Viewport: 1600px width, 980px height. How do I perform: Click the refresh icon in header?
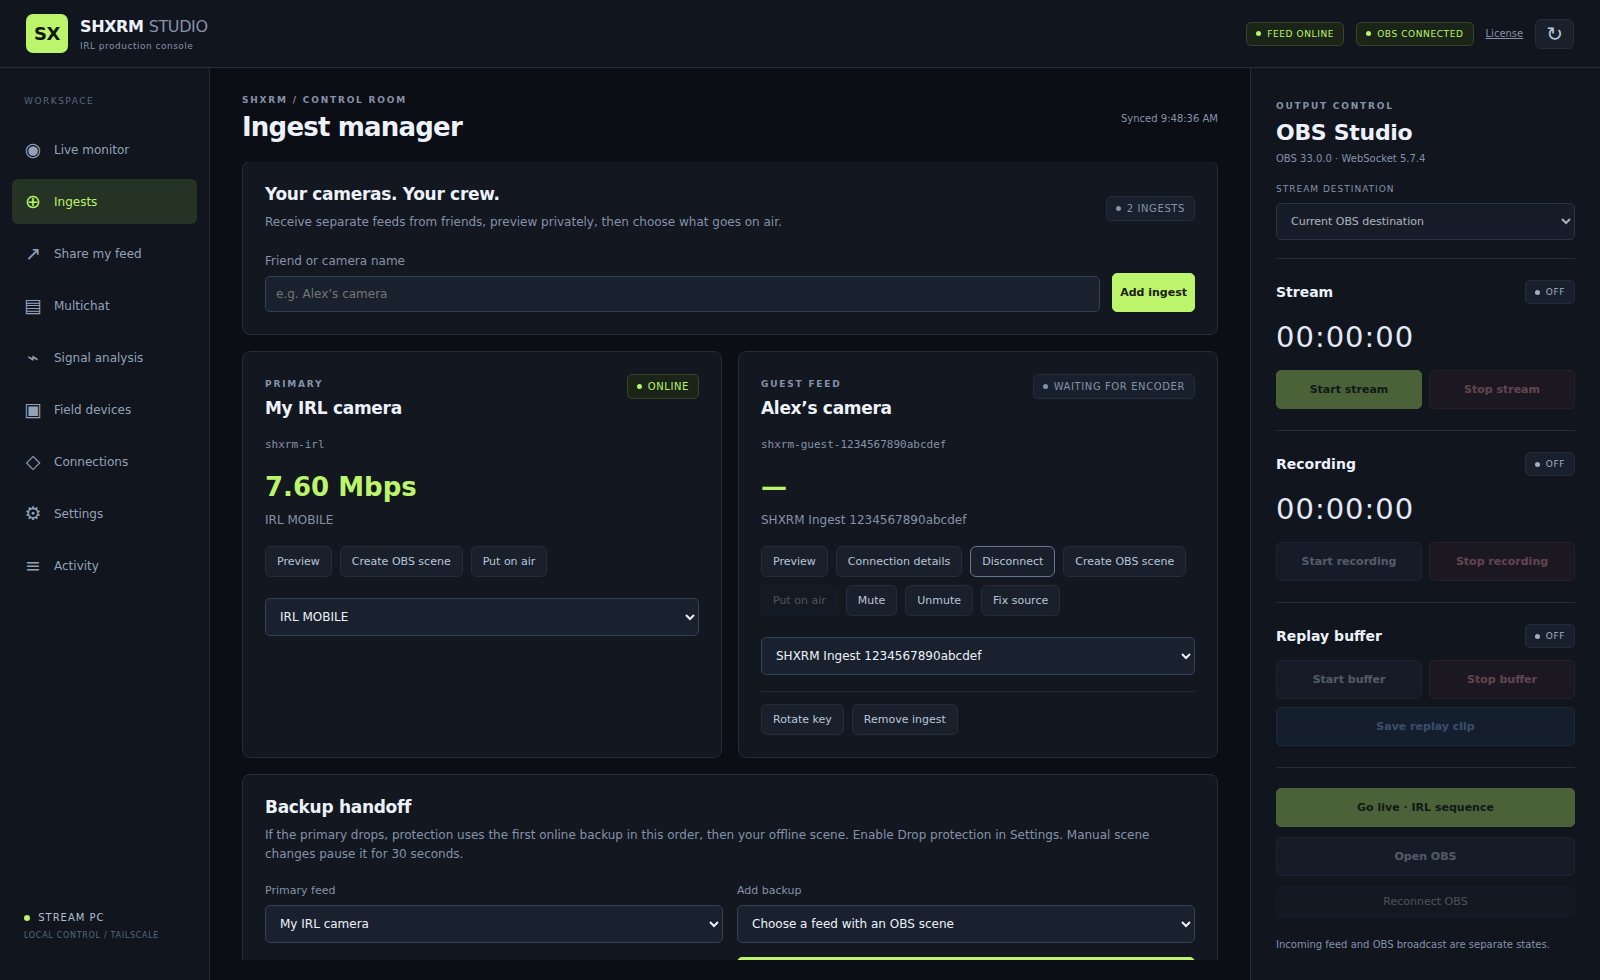(1554, 34)
